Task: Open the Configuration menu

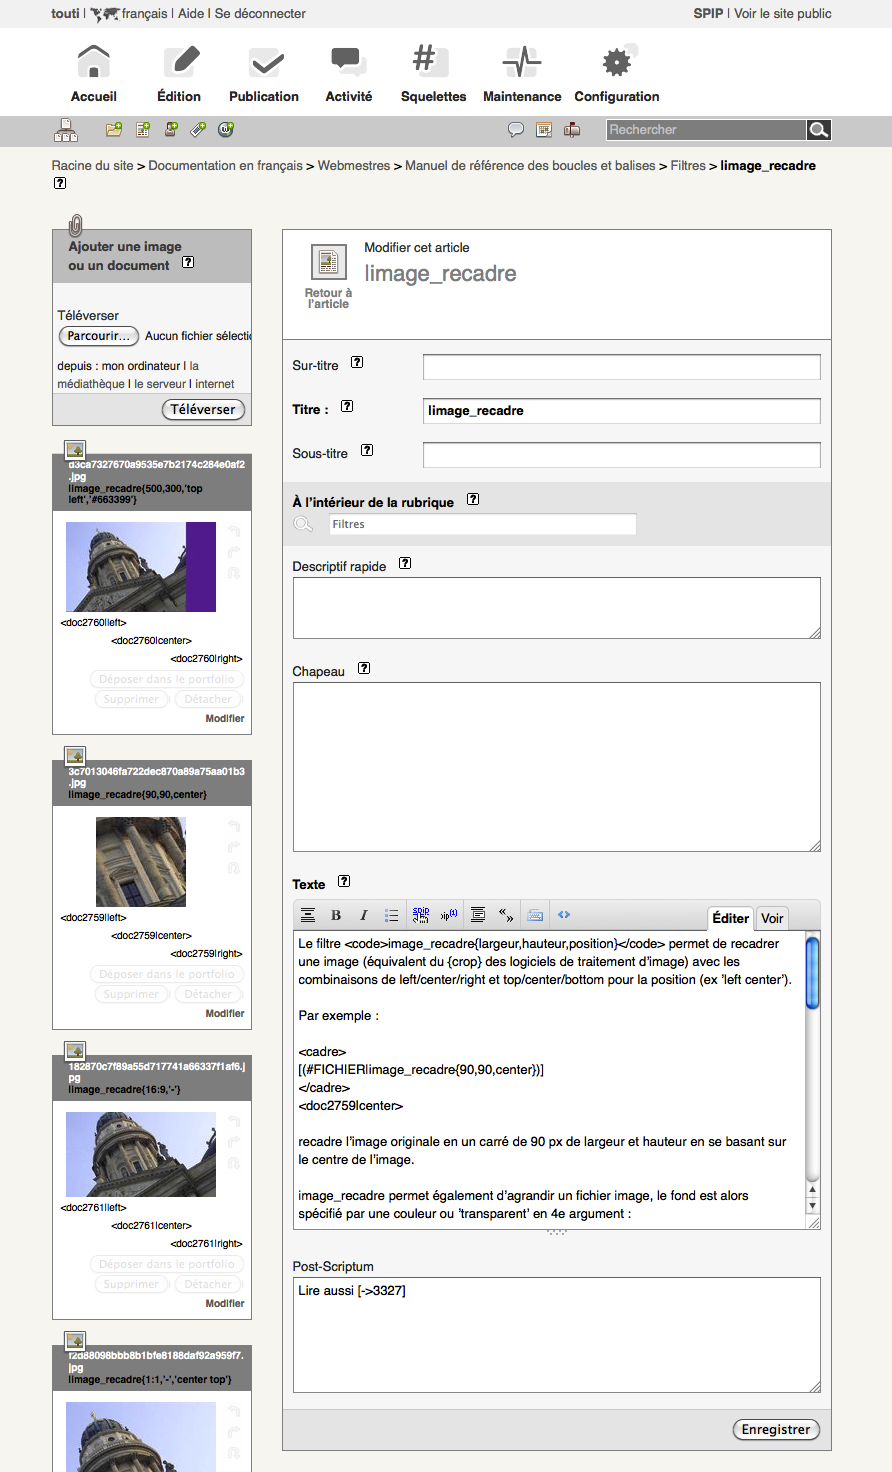Action: pyautogui.click(x=616, y=75)
